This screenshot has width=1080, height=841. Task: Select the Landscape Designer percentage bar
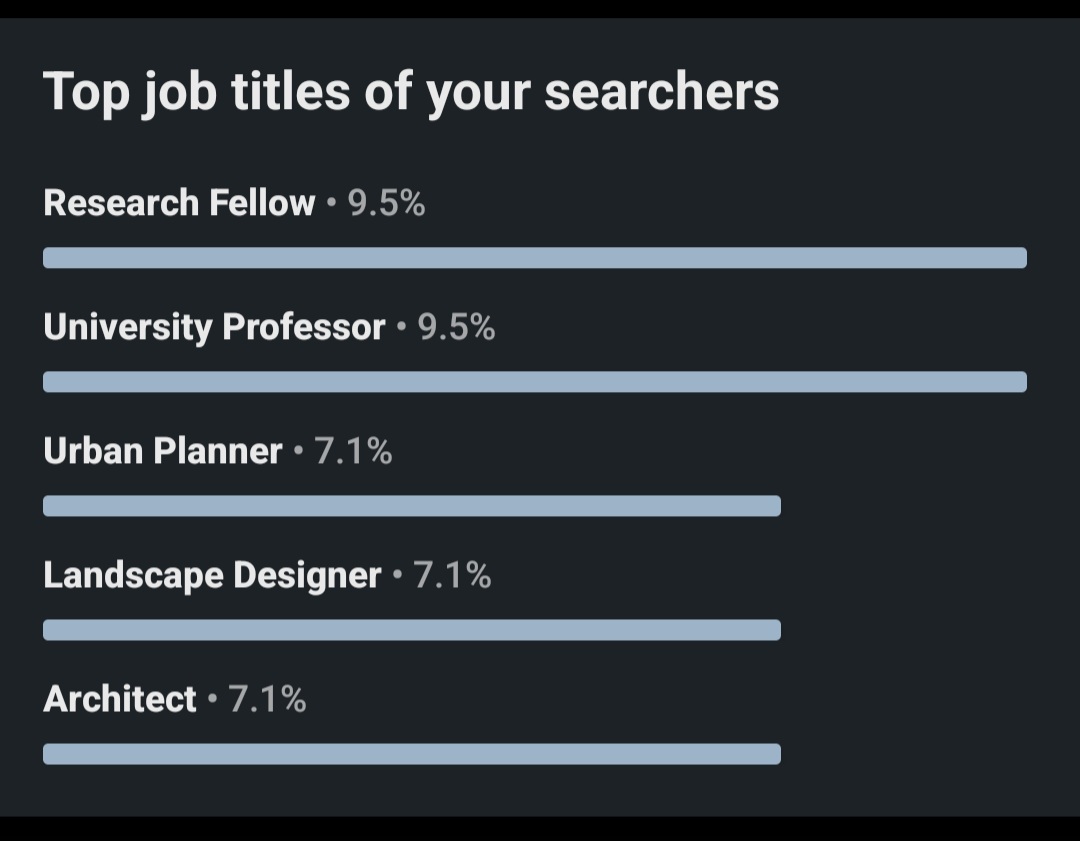pyautogui.click(x=411, y=630)
